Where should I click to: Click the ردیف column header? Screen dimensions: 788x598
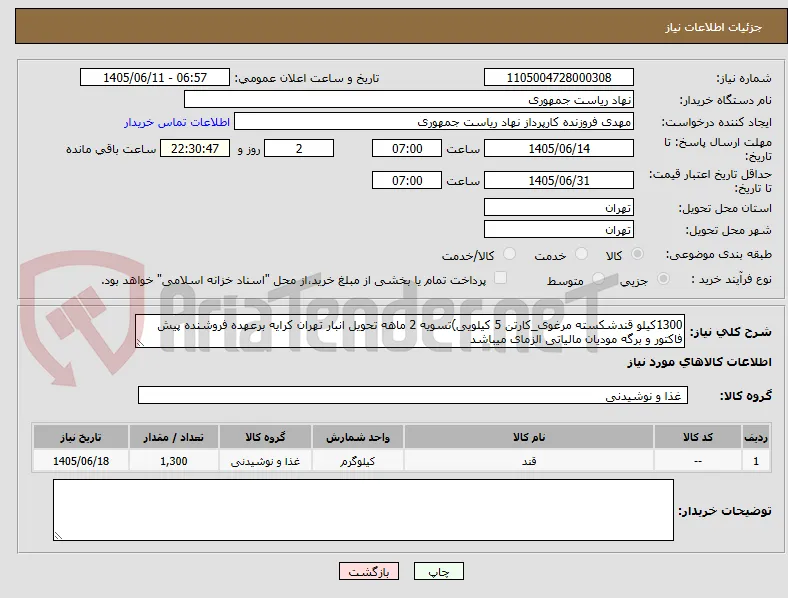point(756,437)
